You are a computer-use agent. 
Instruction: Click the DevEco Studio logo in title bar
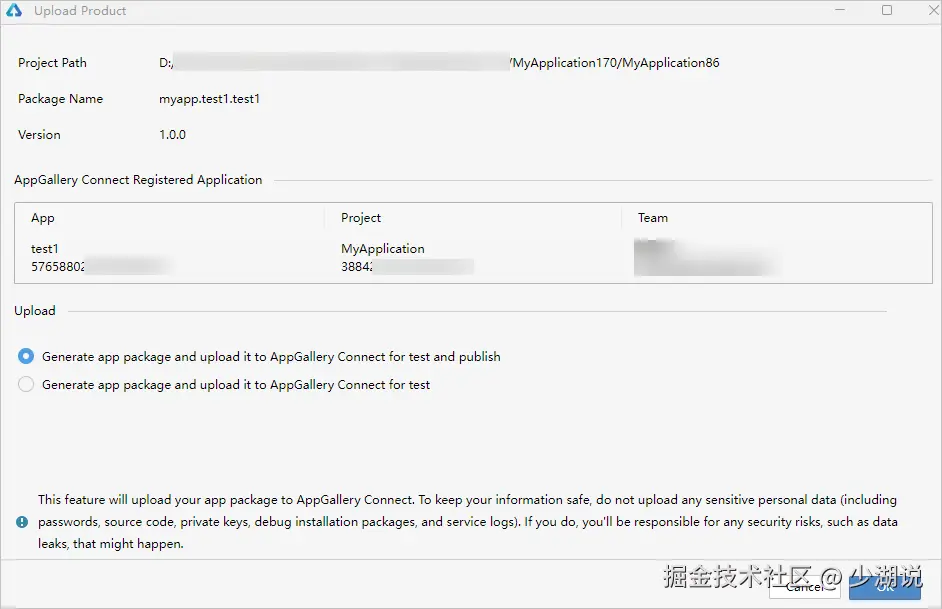pos(14,10)
